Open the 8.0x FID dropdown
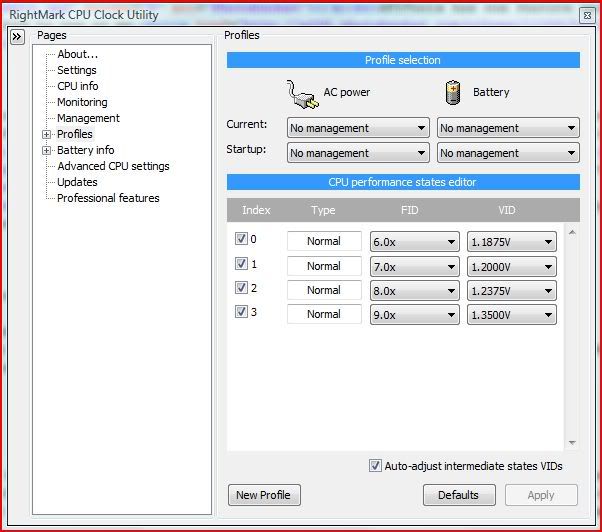The image size is (602, 532). click(415, 291)
